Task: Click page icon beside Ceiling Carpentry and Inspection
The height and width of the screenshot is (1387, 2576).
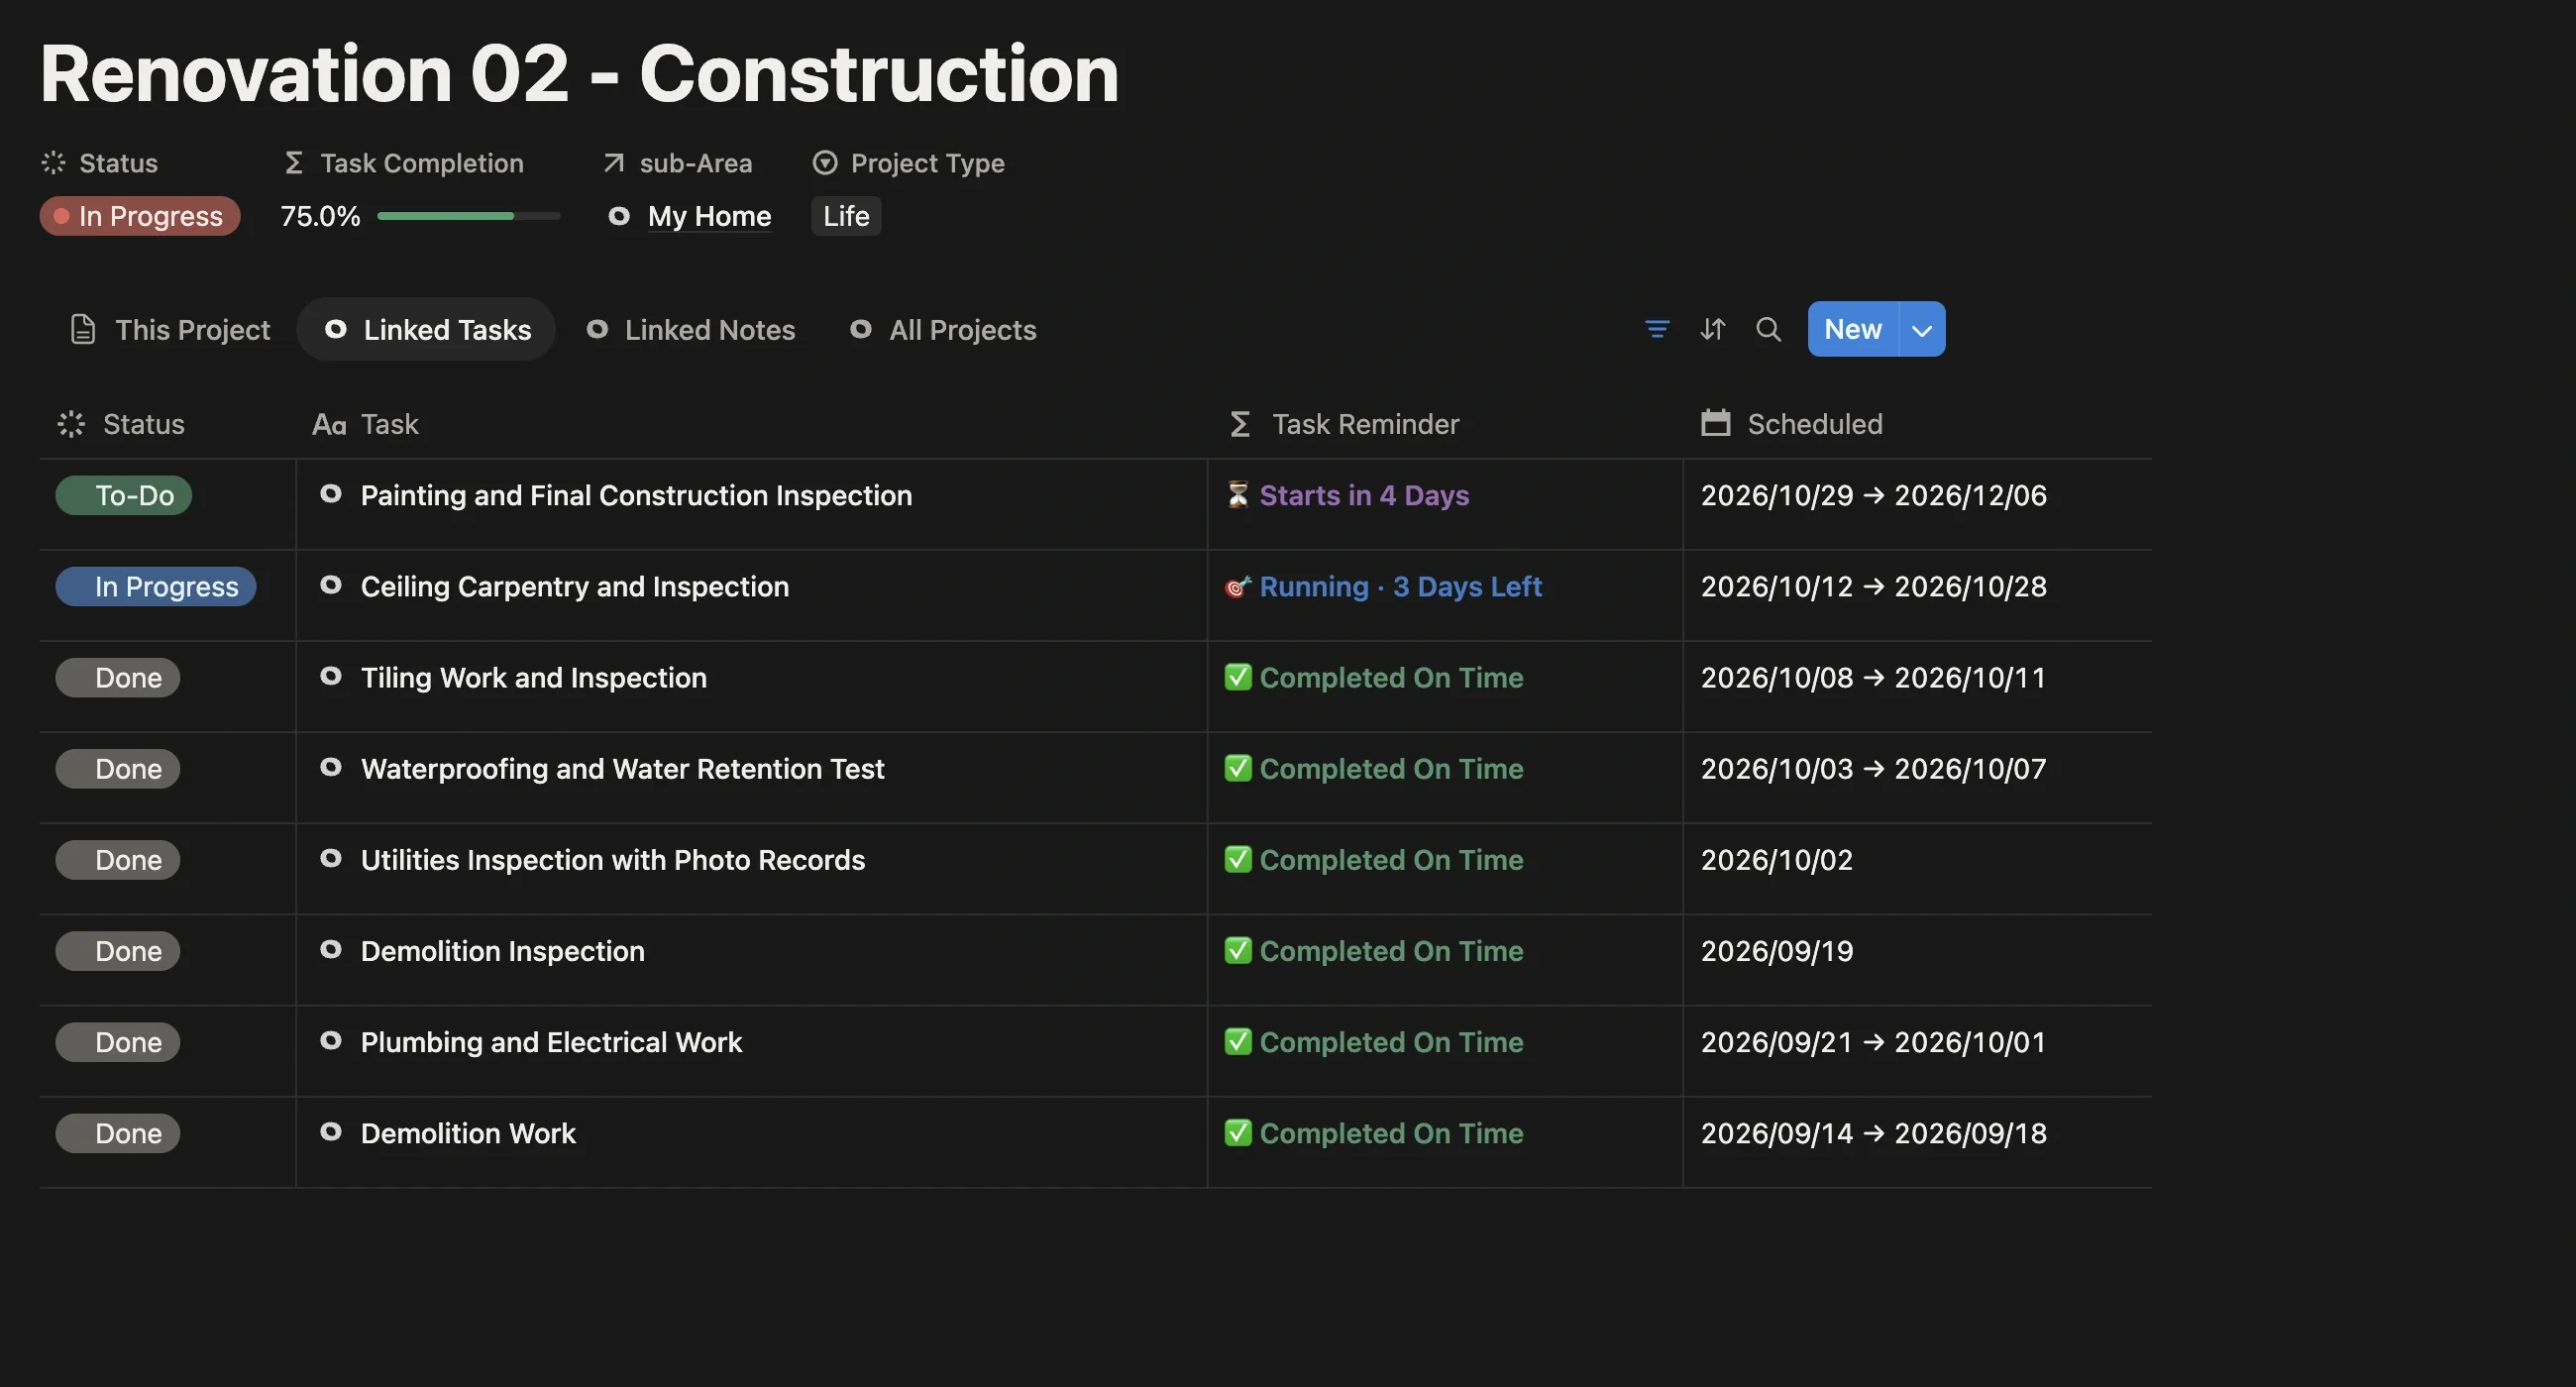Action: point(330,585)
